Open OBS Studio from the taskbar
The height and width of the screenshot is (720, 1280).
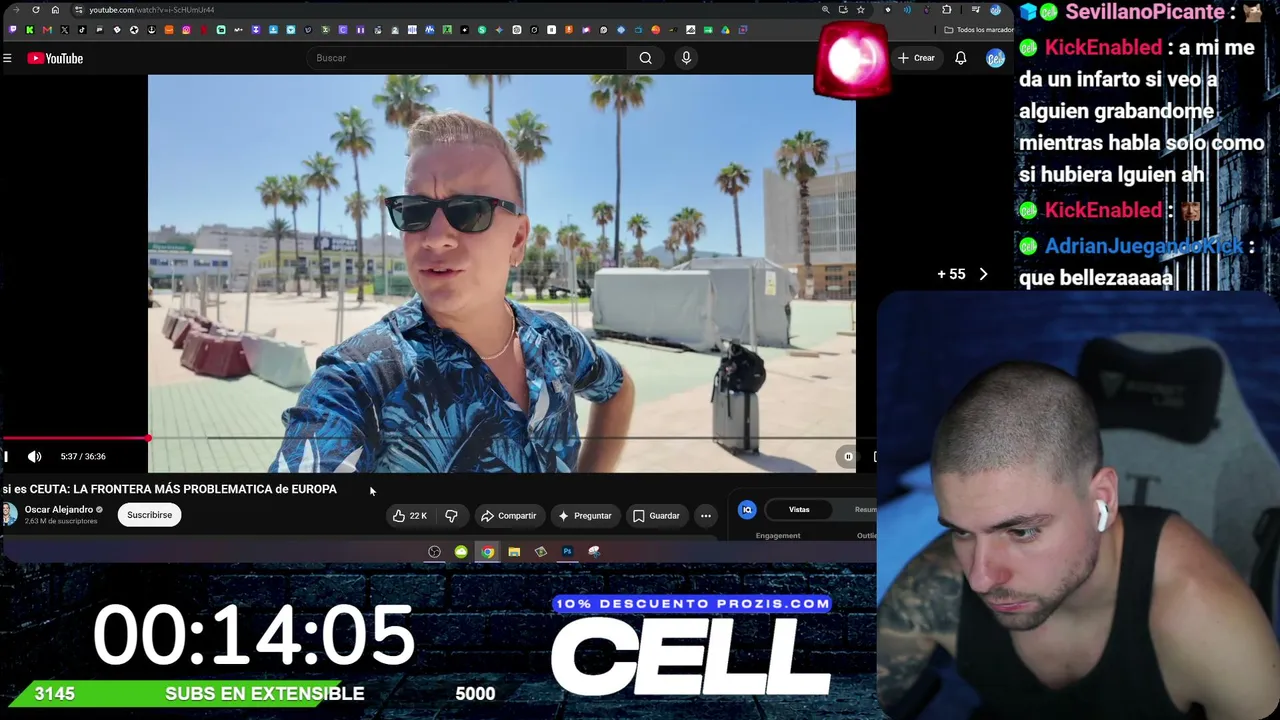click(x=434, y=552)
